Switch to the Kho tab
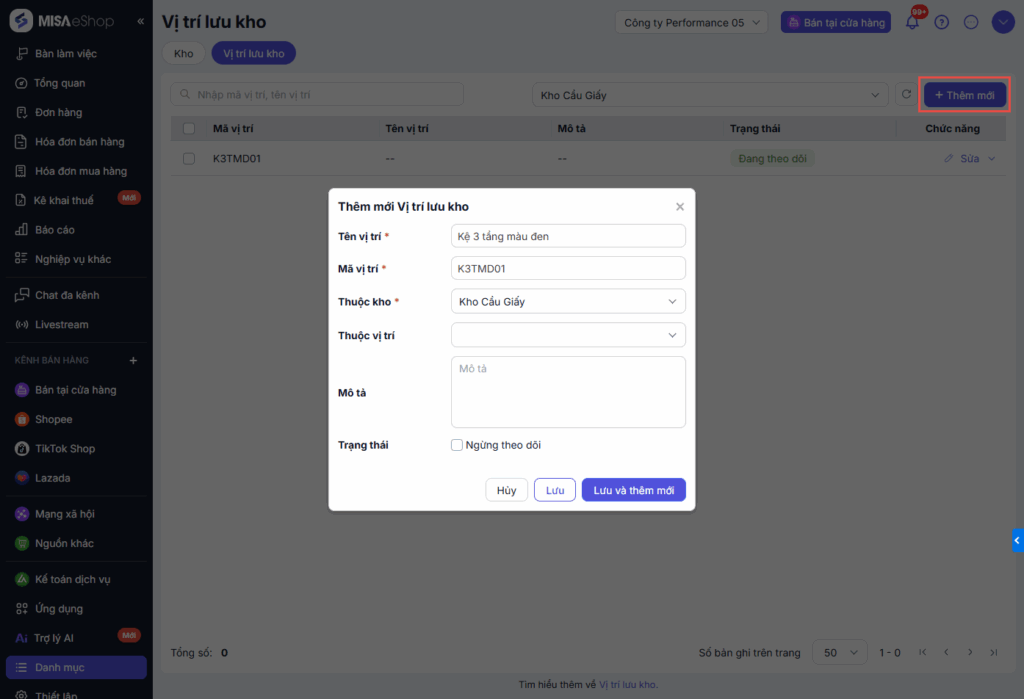1024x699 pixels. point(183,53)
